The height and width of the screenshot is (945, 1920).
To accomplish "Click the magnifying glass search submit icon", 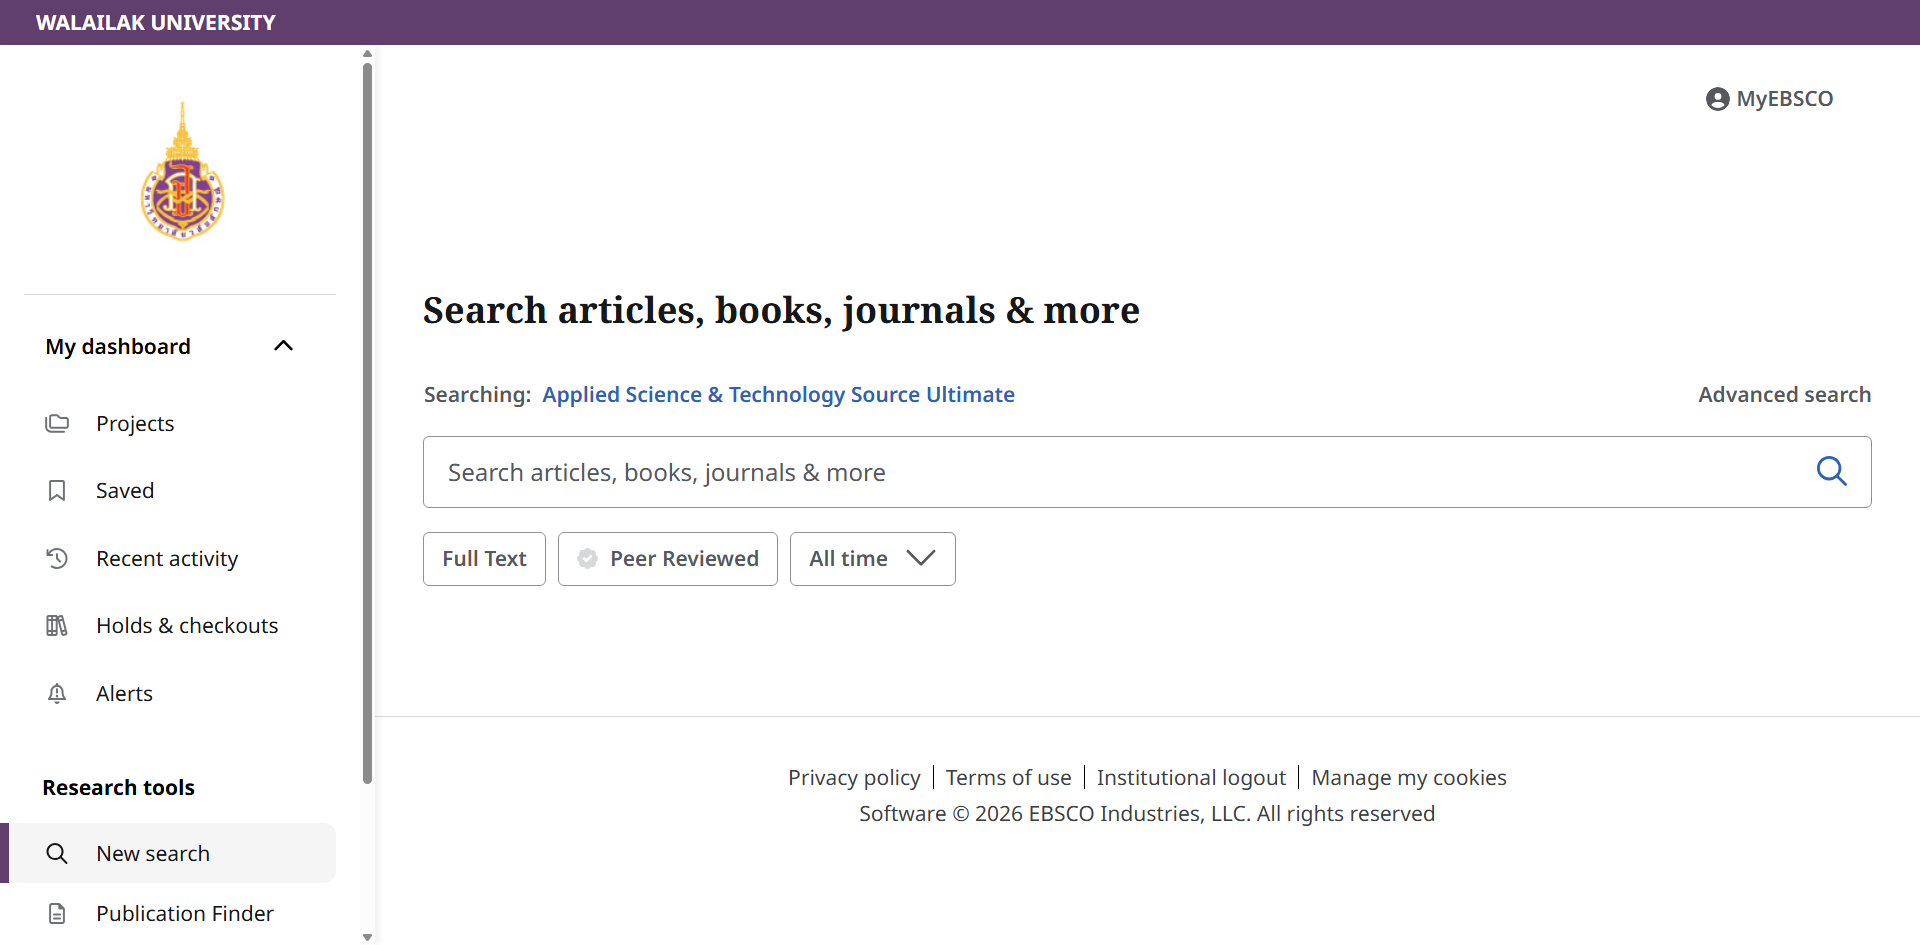I will point(1831,471).
